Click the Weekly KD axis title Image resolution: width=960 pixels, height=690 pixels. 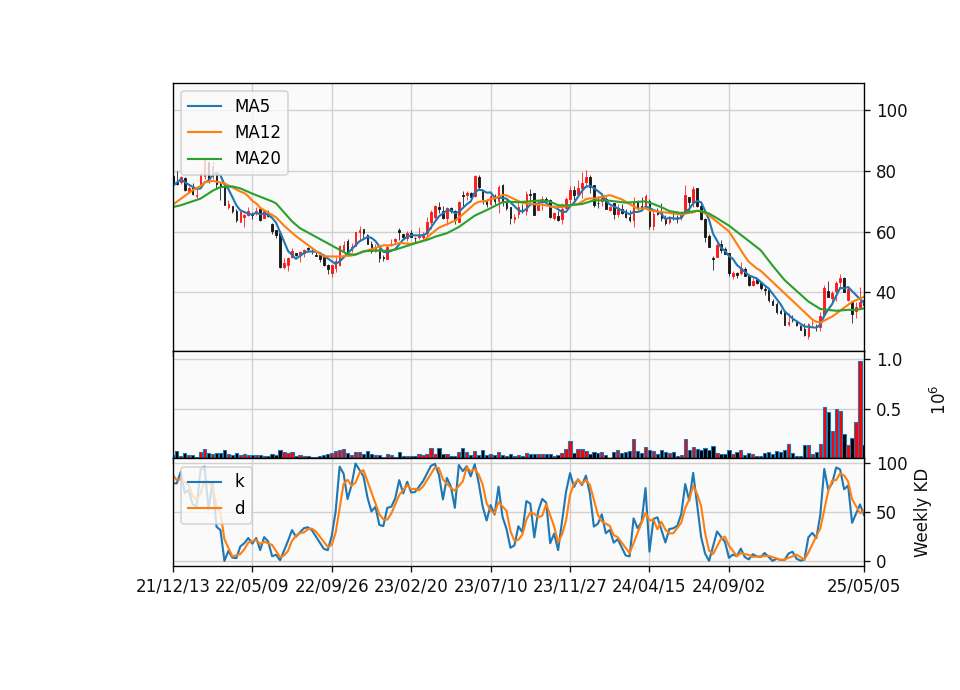920,513
